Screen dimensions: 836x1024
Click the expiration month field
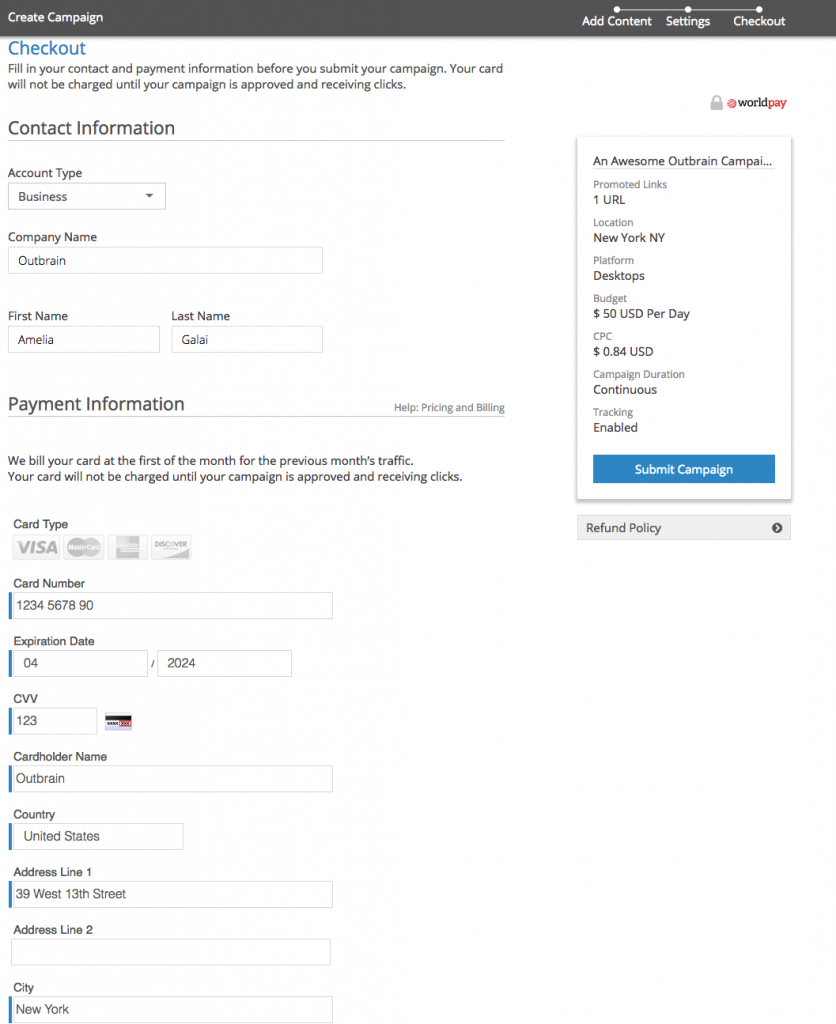(80, 663)
